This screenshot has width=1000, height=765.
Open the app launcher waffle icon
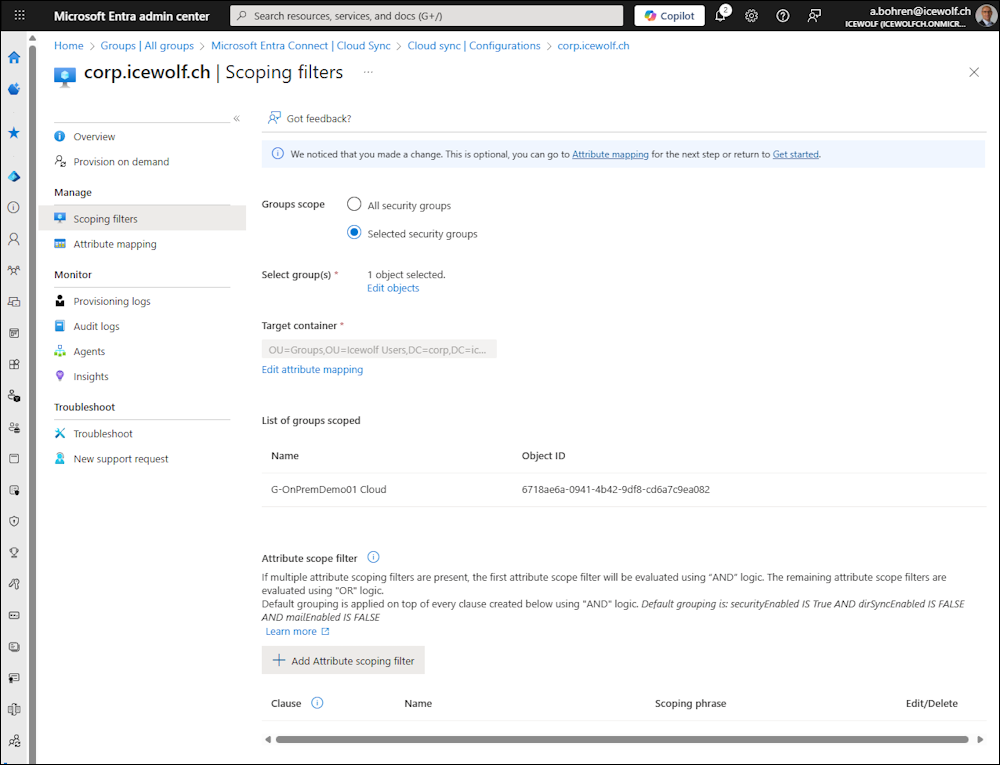(19, 16)
